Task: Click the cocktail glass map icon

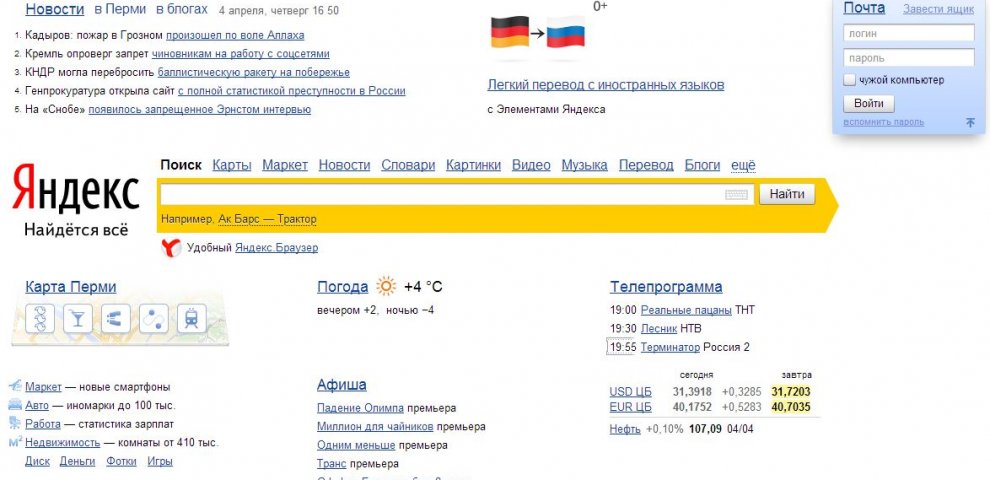Action: coord(78,318)
